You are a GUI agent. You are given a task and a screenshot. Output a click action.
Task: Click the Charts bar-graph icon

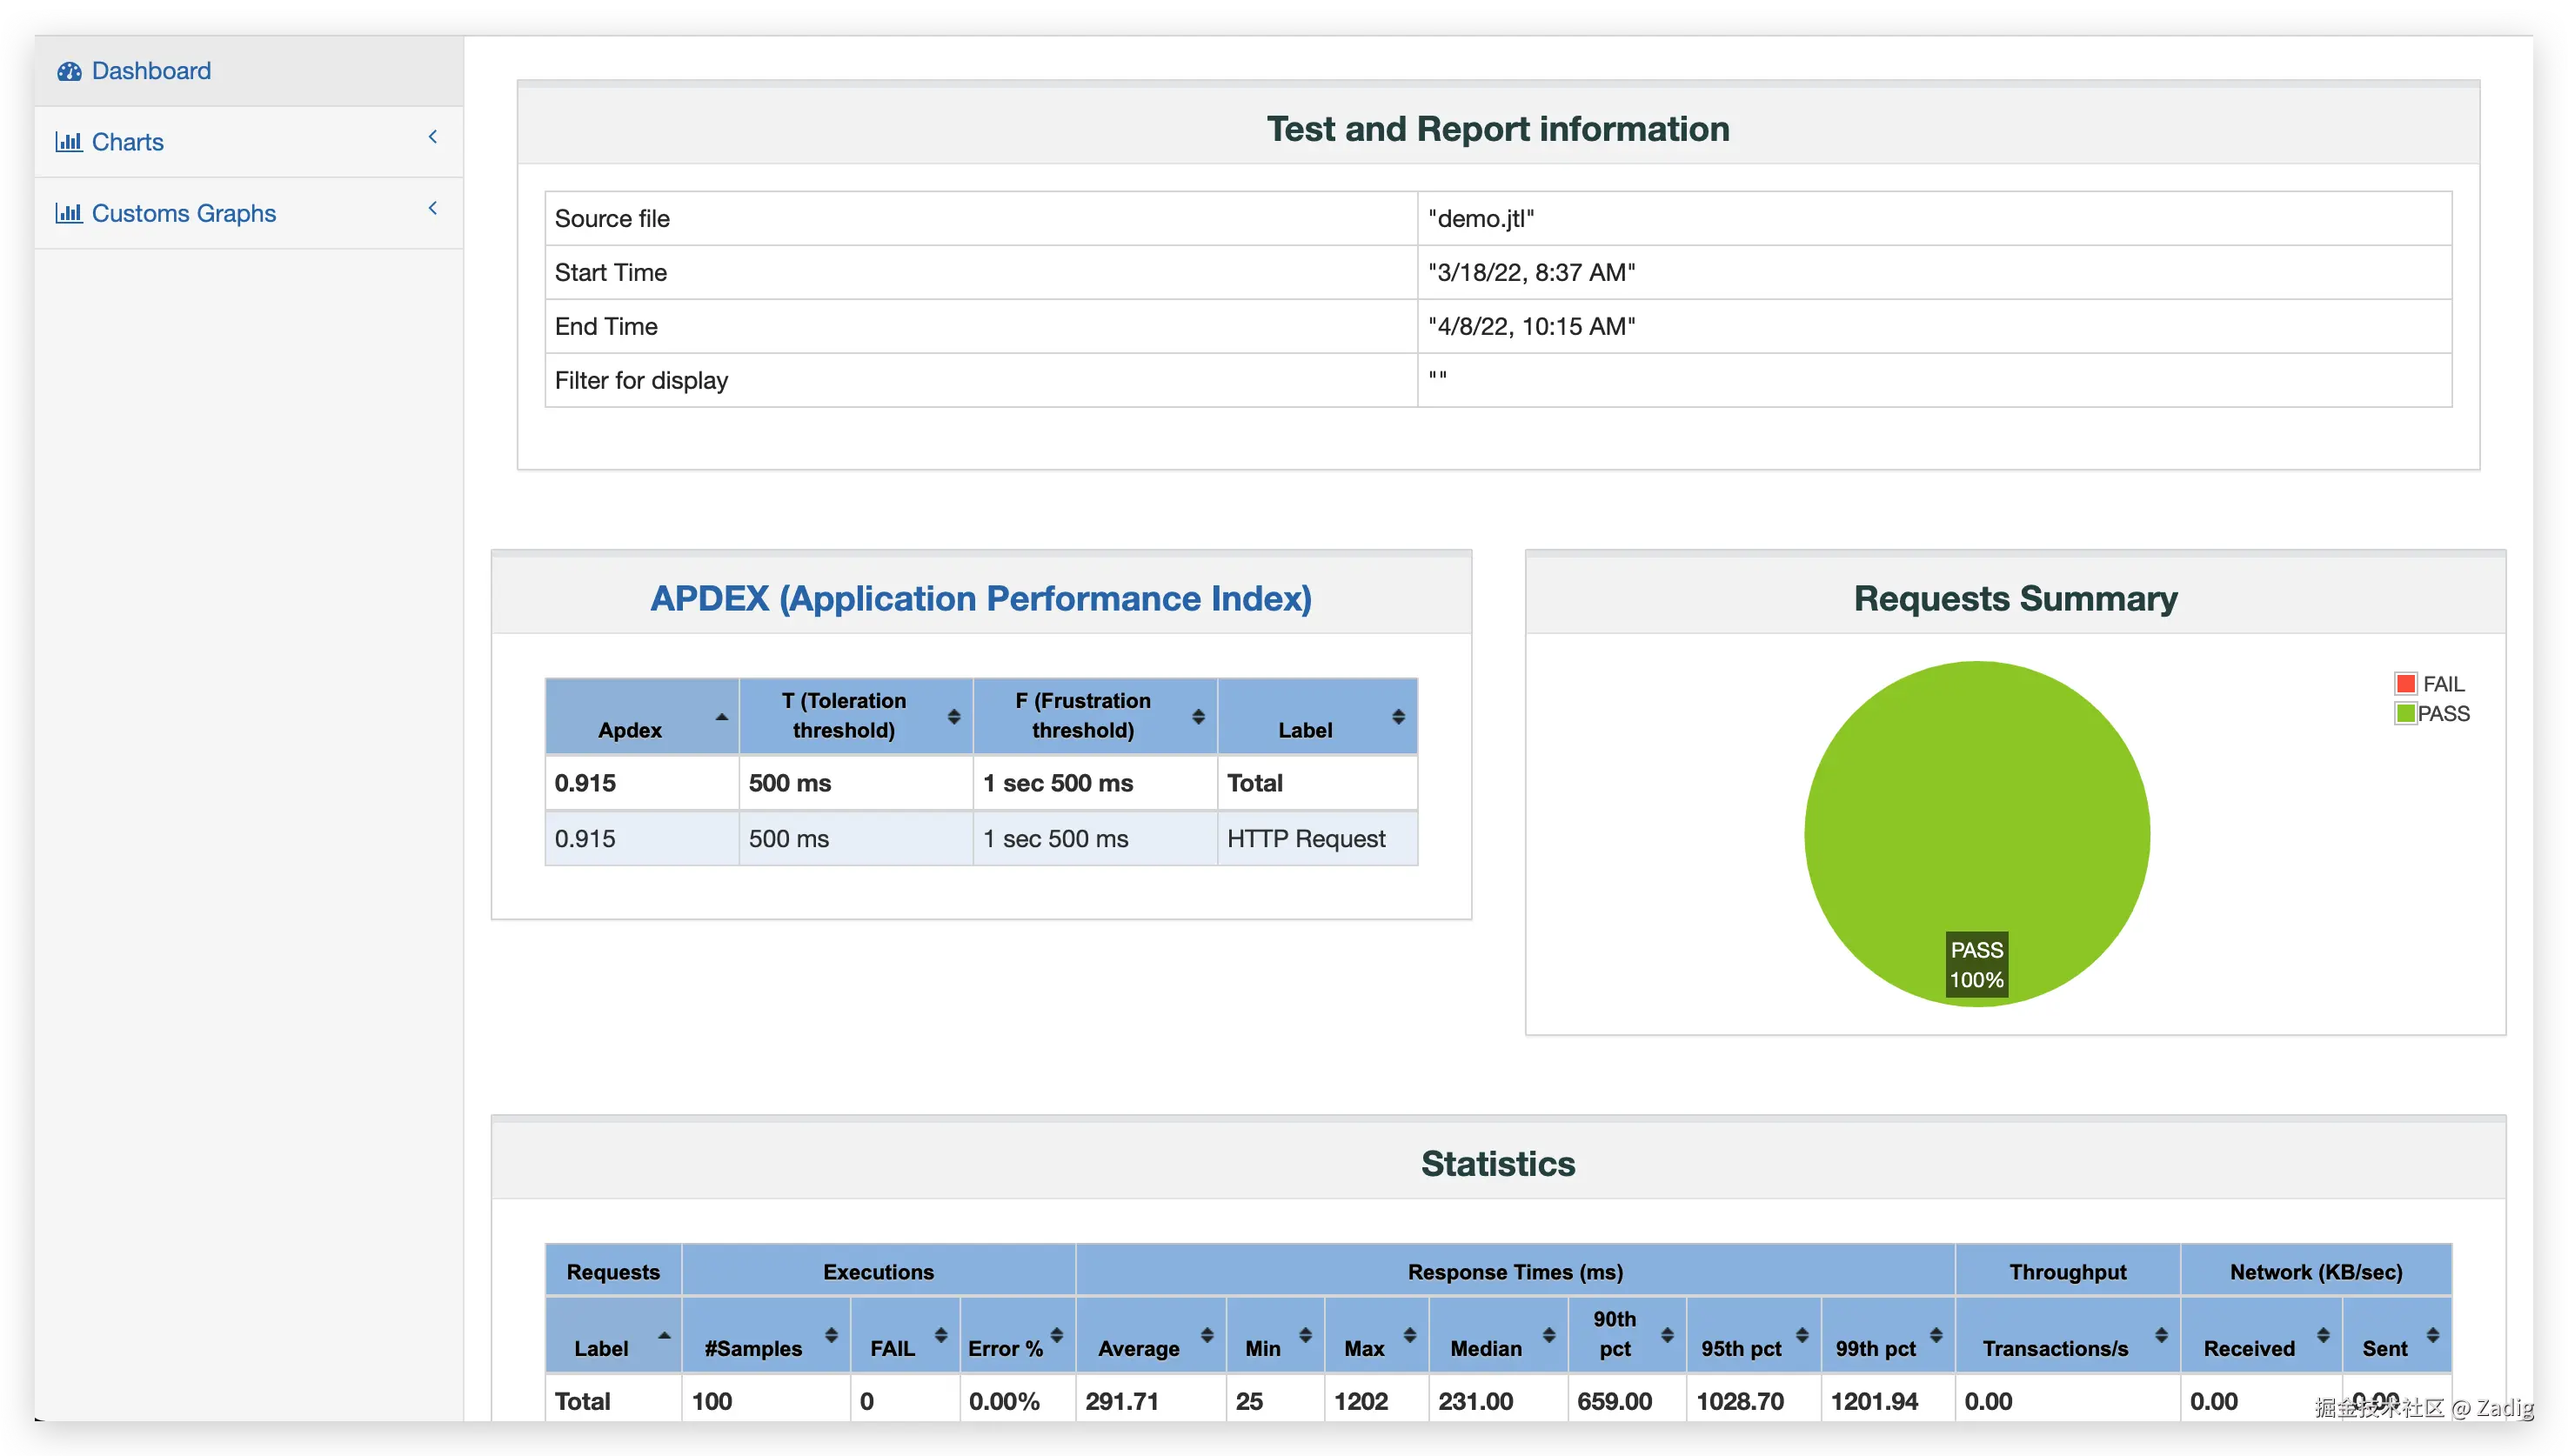[69, 142]
